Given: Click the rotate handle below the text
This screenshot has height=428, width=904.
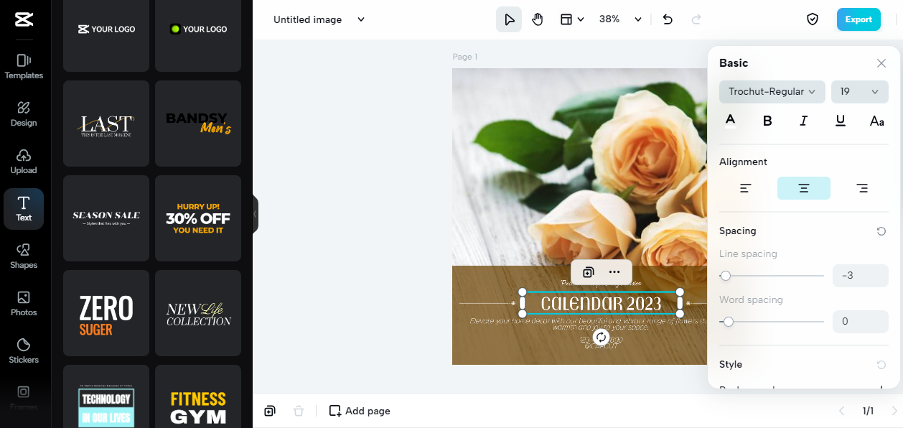Looking at the screenshot, I should click(601, 337).
